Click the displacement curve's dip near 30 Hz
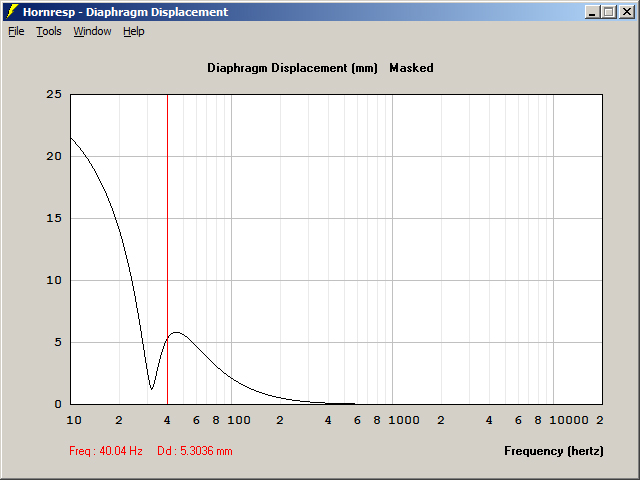Viewport: 640px width, 480px height. coord(151,389)
